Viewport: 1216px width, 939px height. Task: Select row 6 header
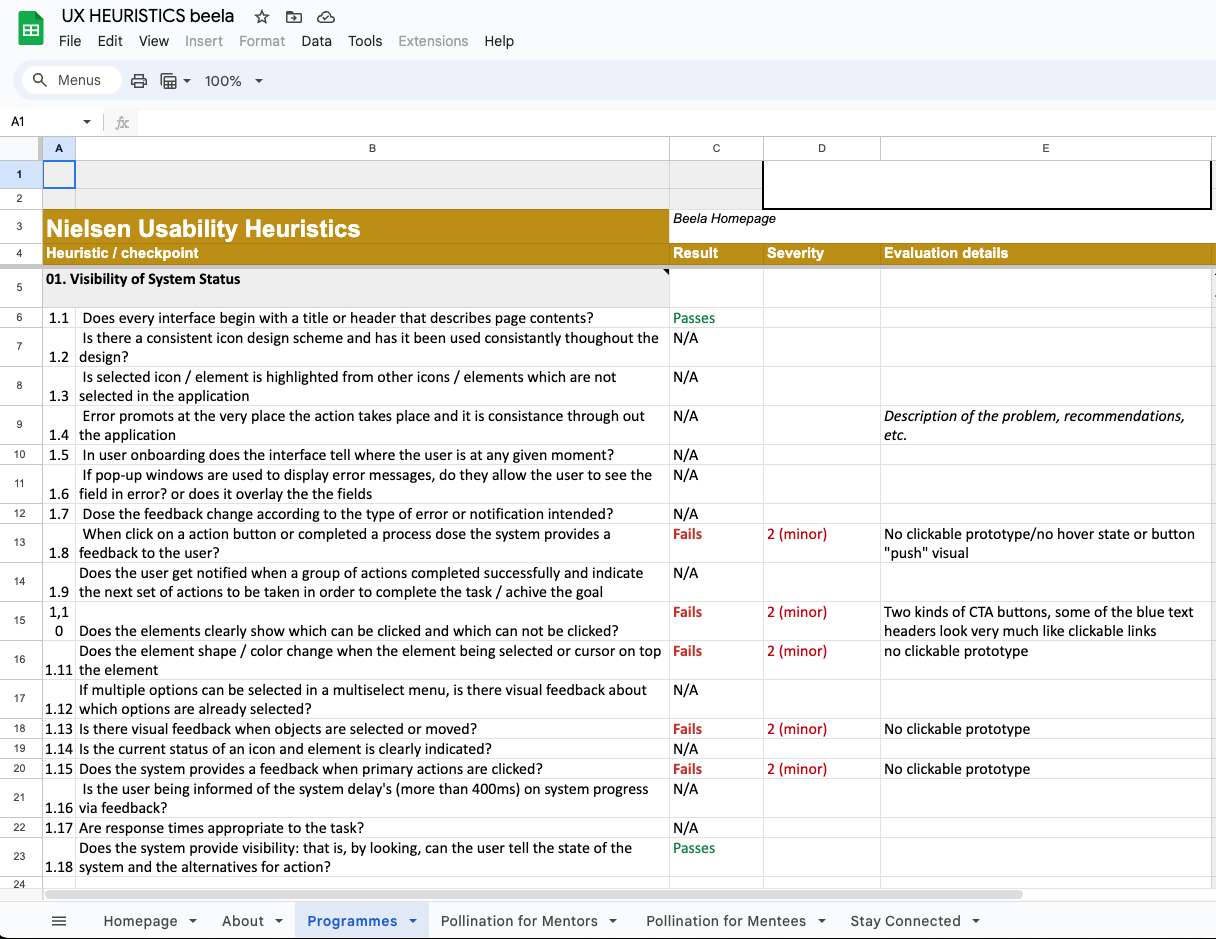click(x=20, y=318)
